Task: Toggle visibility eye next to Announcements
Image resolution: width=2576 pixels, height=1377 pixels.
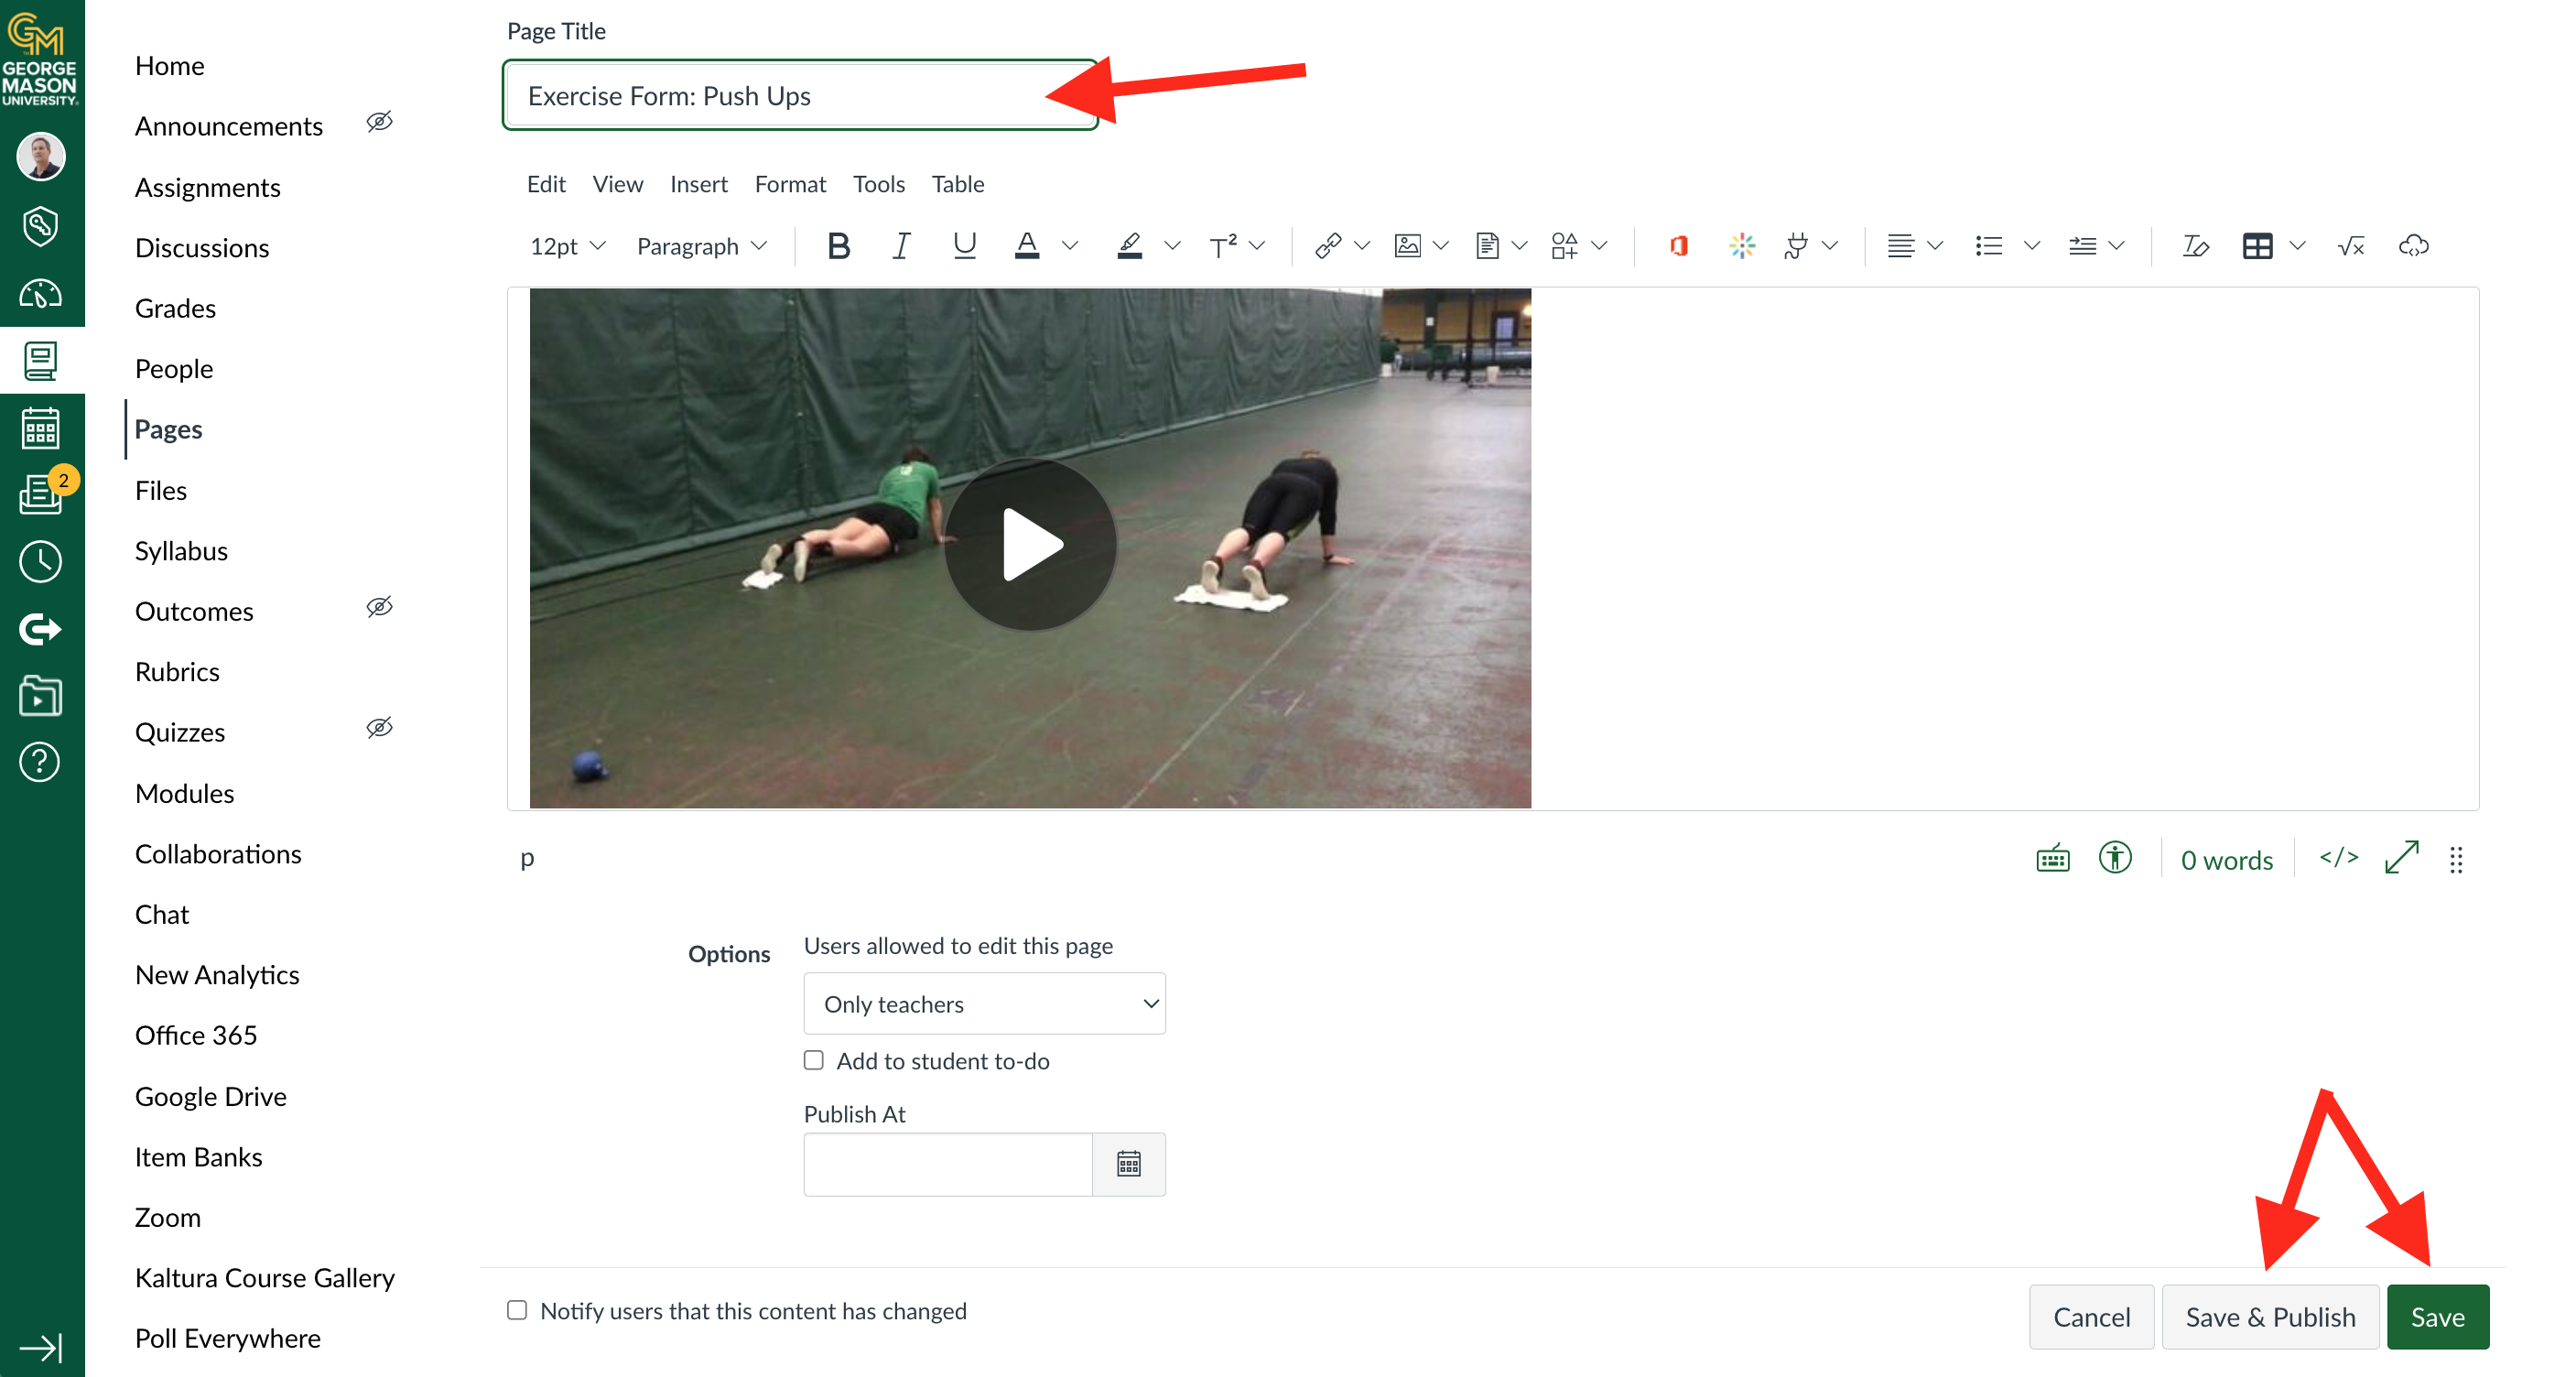Action: [379, 122]
